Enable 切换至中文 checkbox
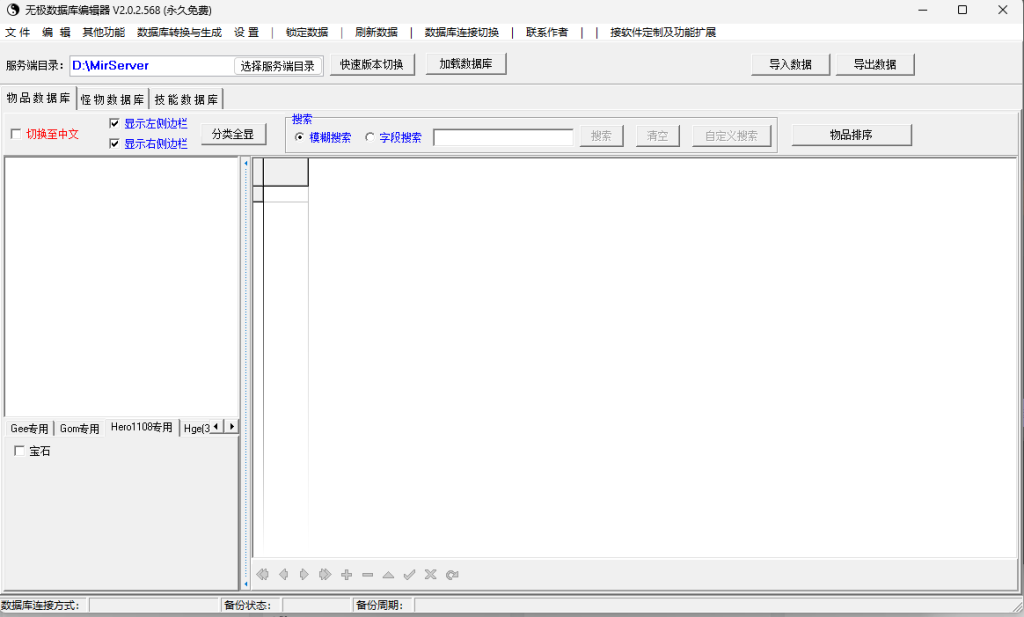This screenshot has width=1024, height=617. click(15, 132)
